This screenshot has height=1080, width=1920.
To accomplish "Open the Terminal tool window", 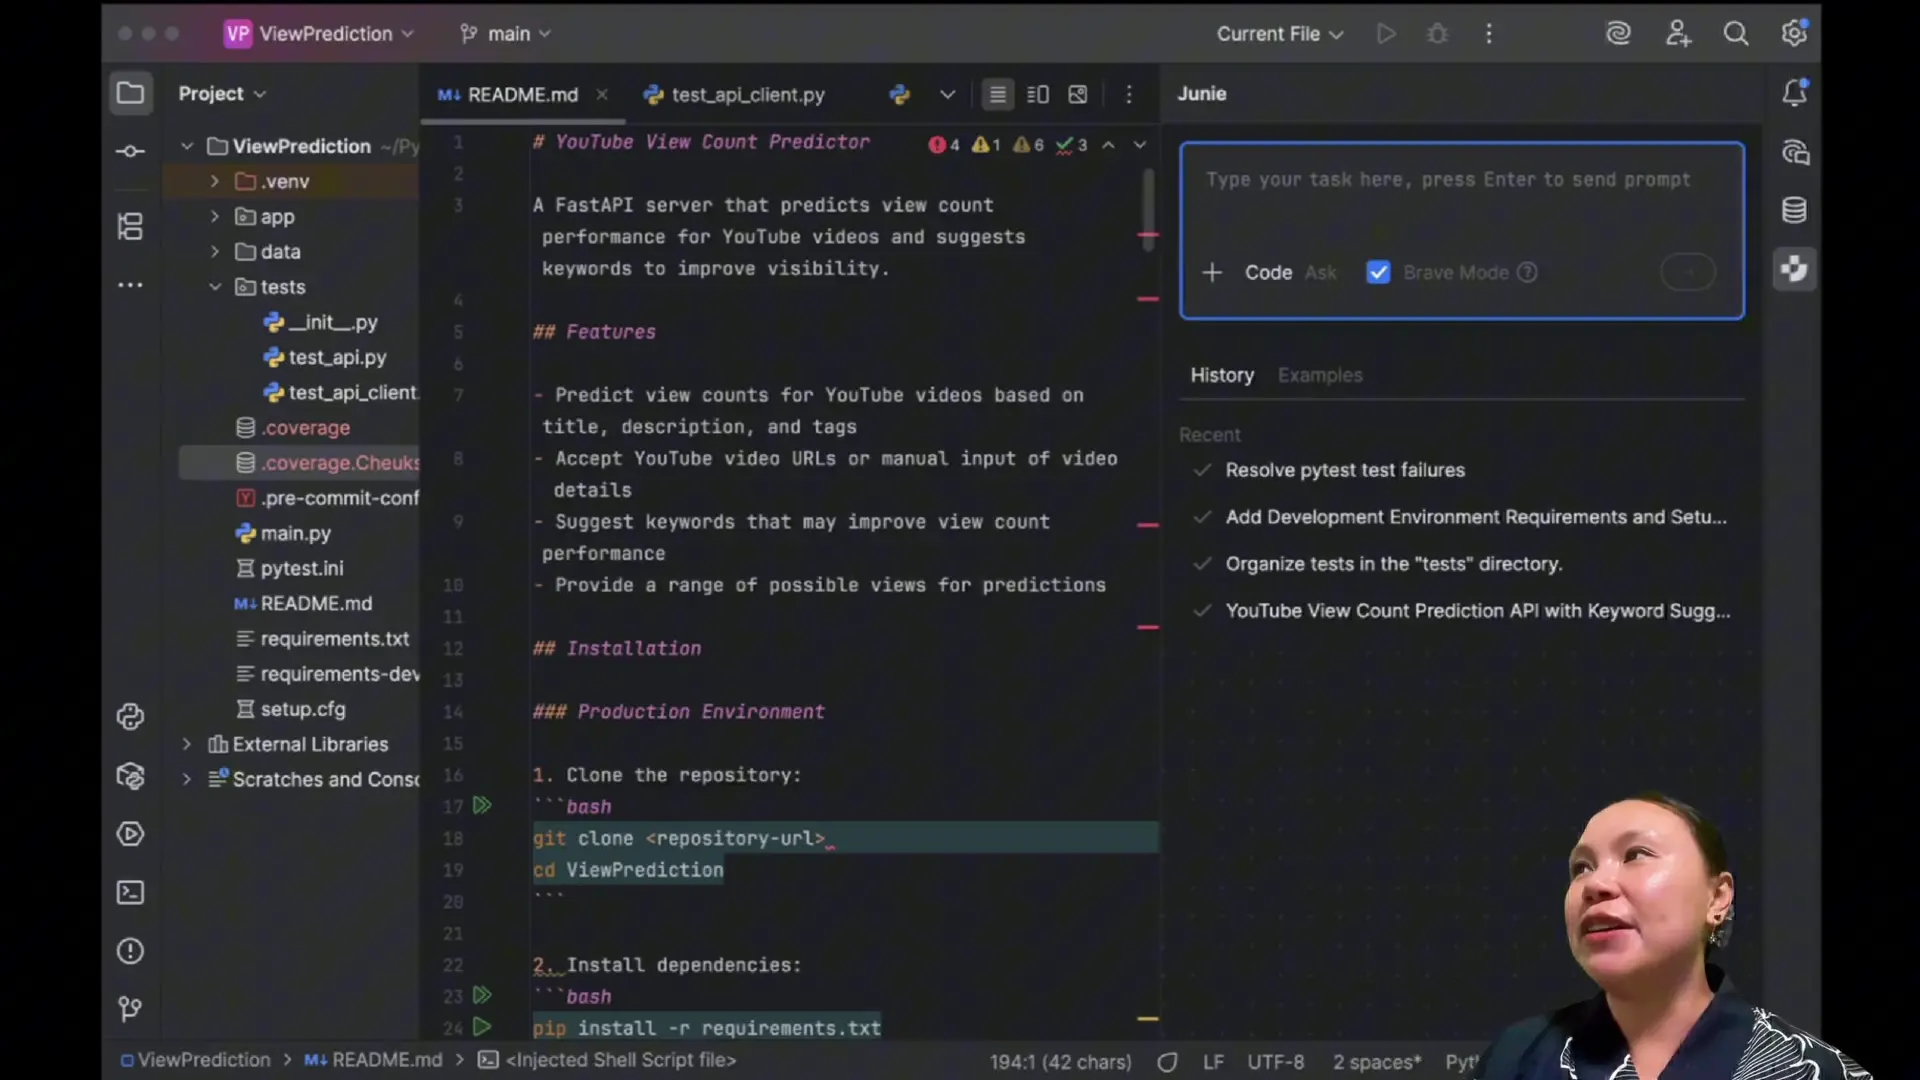I will [130, 892].
